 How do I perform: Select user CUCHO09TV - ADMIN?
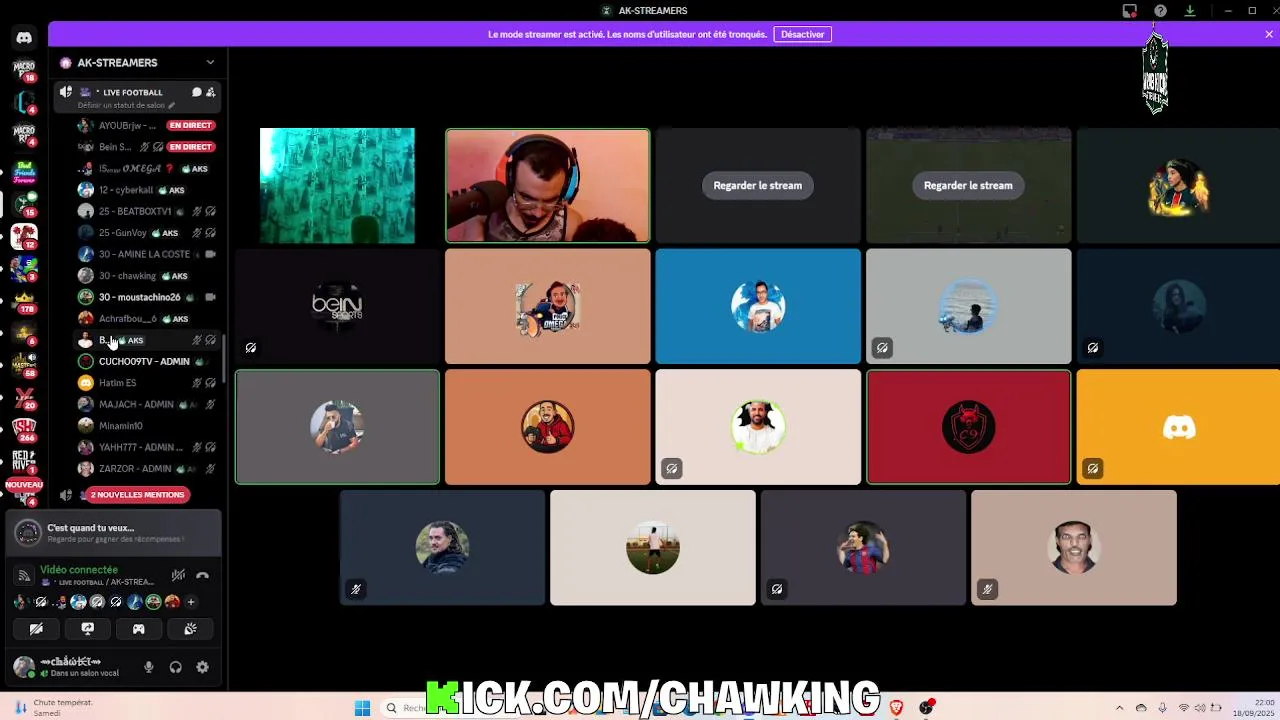click(147, 361)
